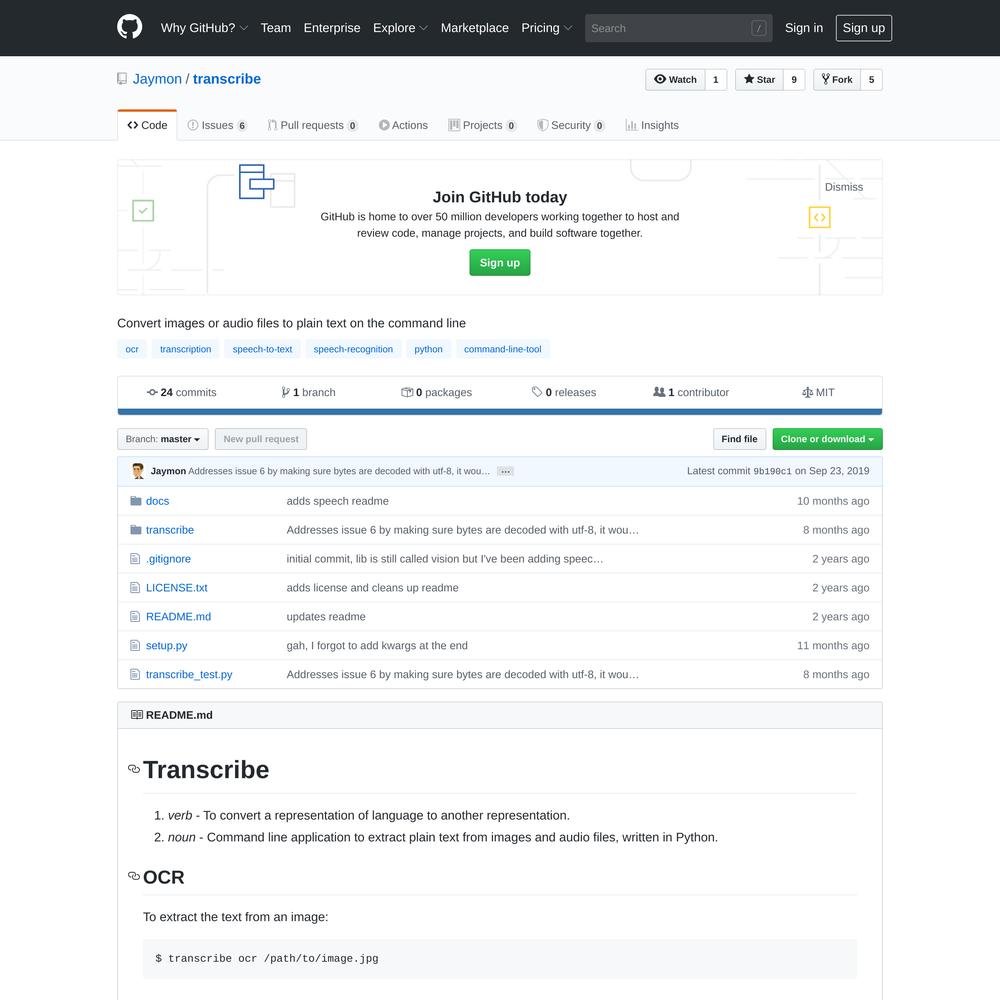This screenshot has width=1000, height=1000.
Task: Open the transcribe repository title link
Action: coord(226,79)
